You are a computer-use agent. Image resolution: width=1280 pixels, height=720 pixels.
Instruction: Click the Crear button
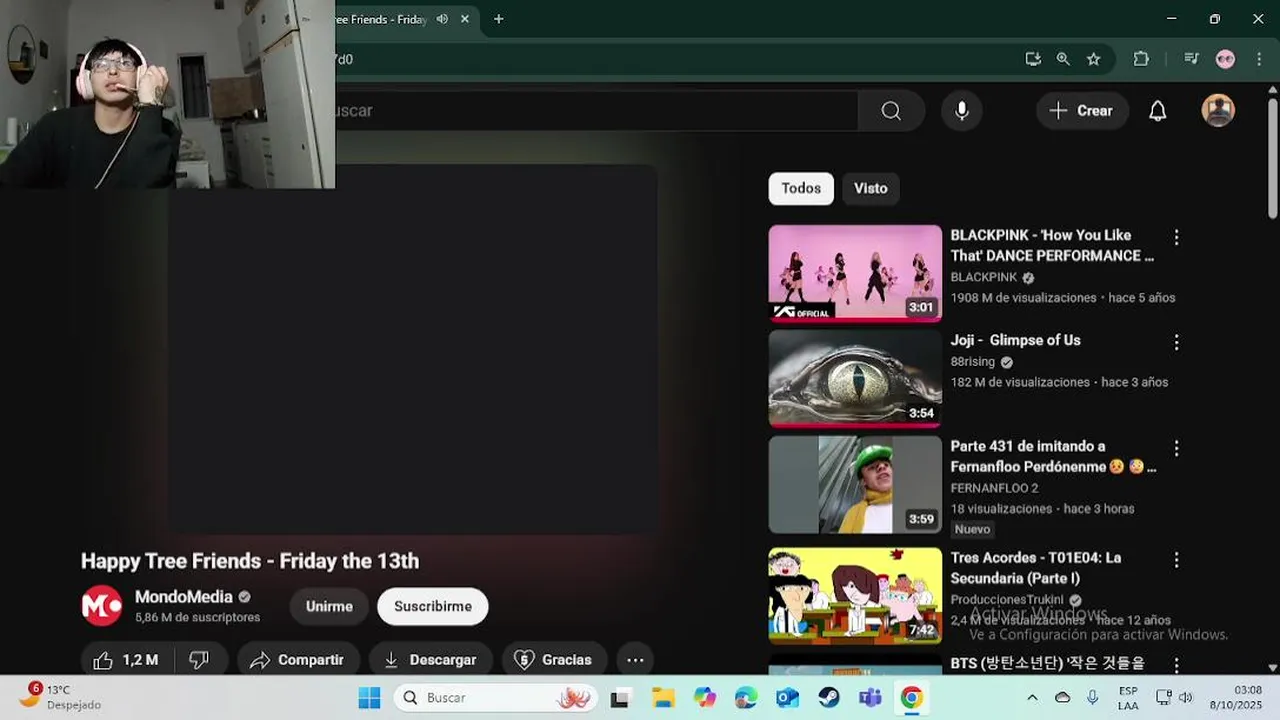tap(1081, 111)
